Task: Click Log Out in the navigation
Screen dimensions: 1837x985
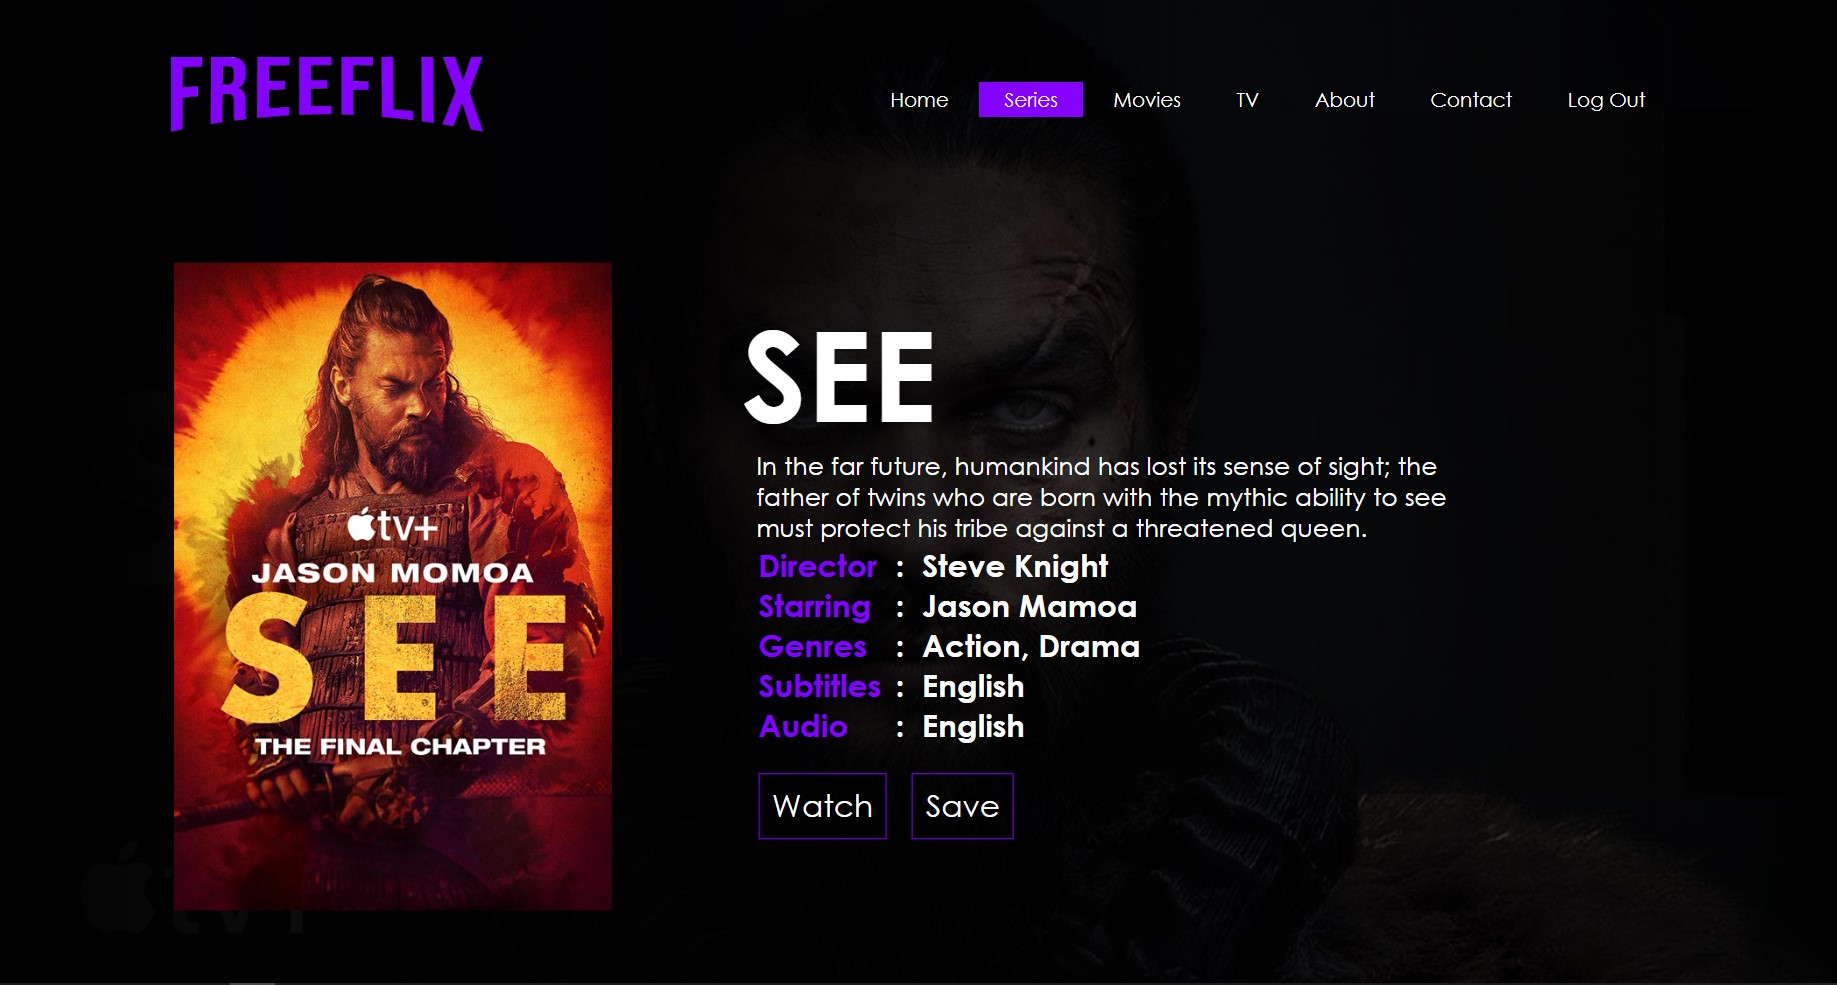Action: coord(1606,100)
